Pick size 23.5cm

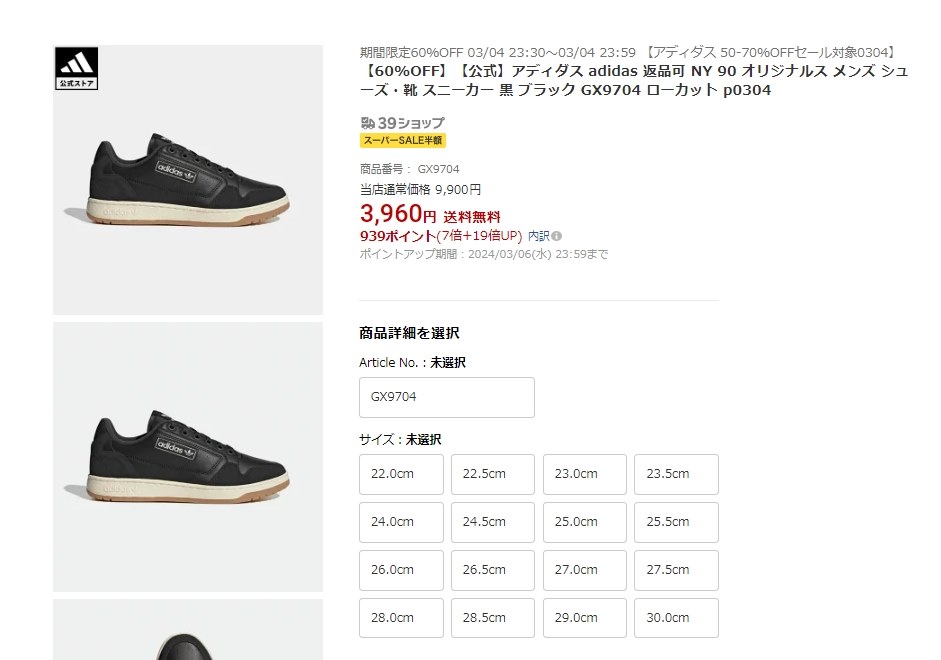point(676,474)
